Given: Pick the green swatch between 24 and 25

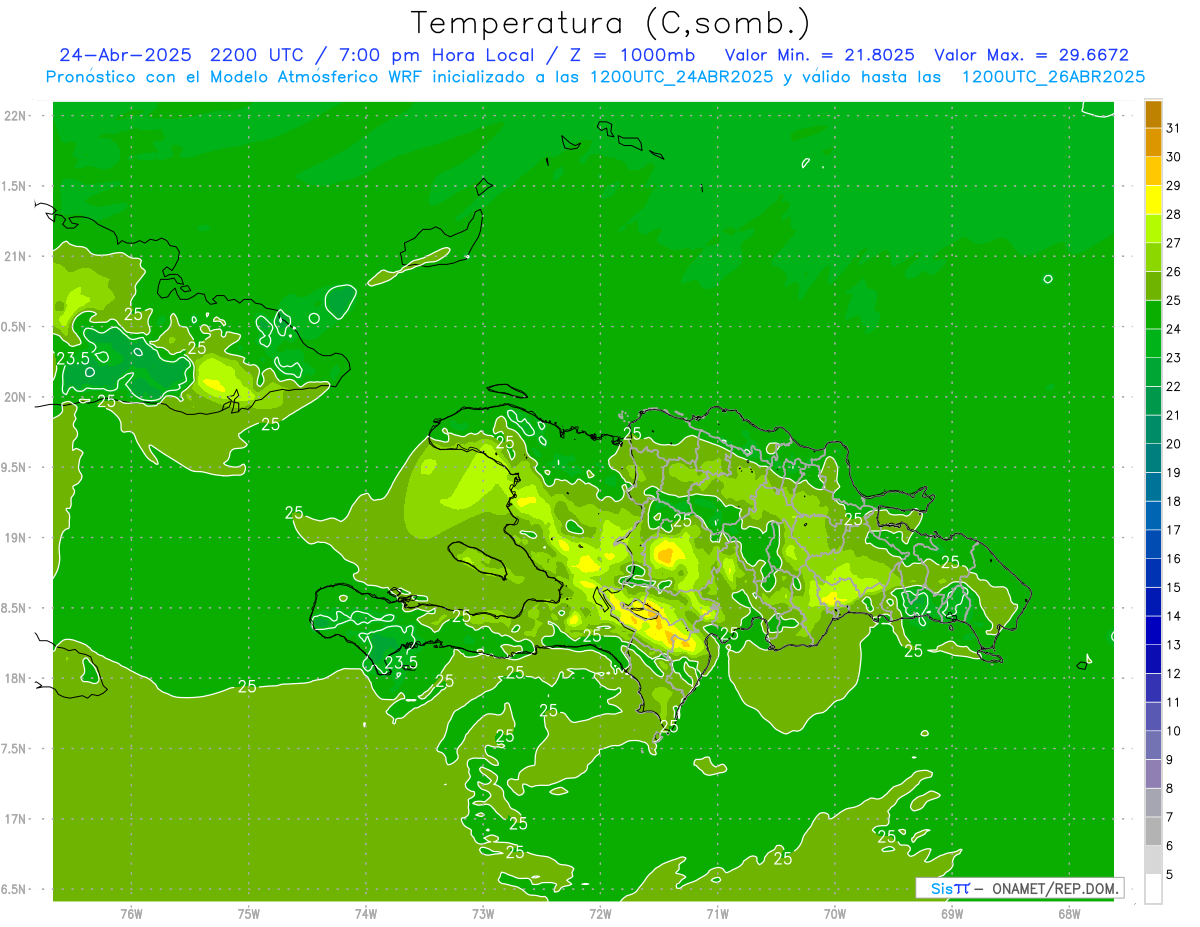Looking at the screenshot, I should pos(1153,315).
